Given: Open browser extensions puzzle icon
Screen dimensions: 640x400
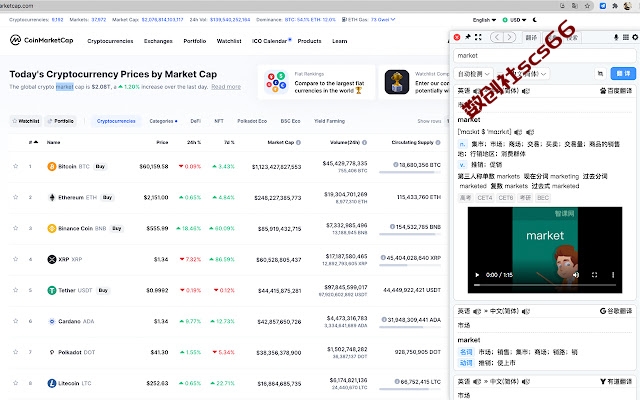Looking at the screenshot, I should tap(615, 6).
